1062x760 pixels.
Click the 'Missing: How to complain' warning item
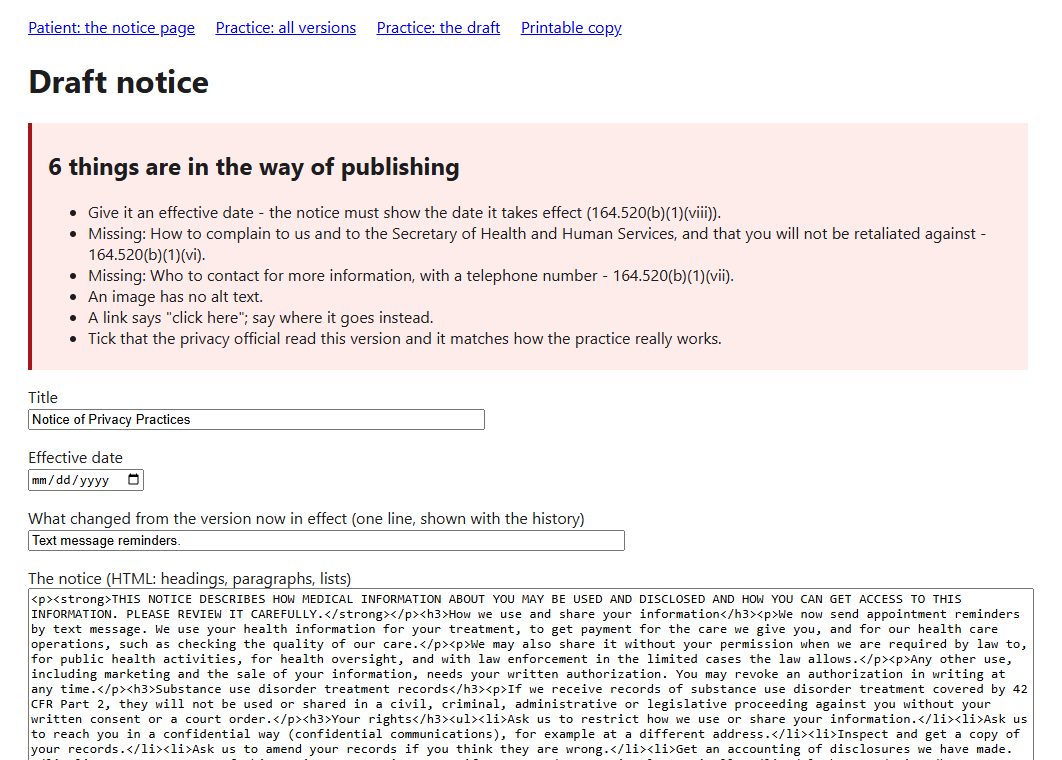pos(537,244)
